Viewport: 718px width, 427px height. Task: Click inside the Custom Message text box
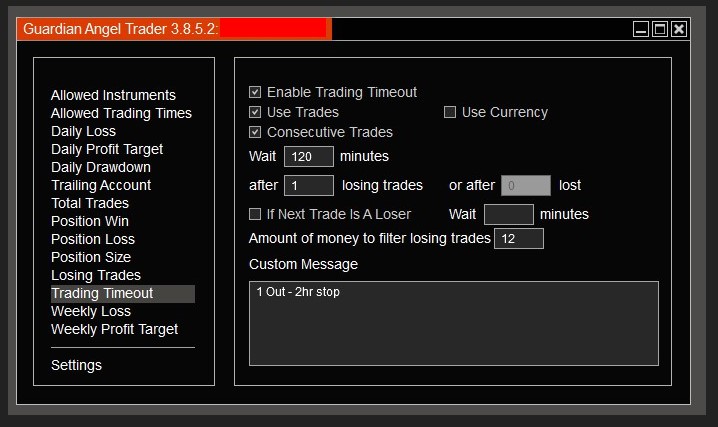454,324
